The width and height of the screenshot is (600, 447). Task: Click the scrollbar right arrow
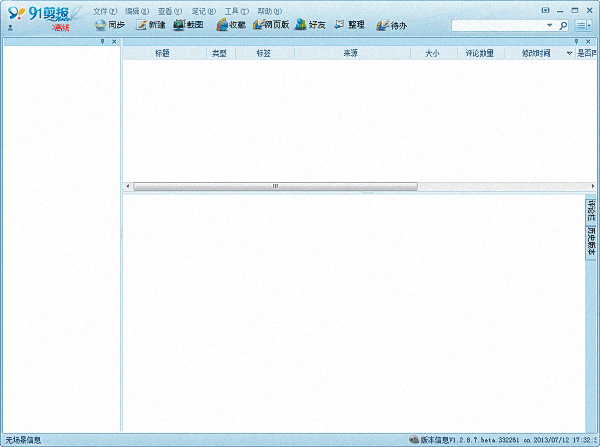click(x=593, y=186)
